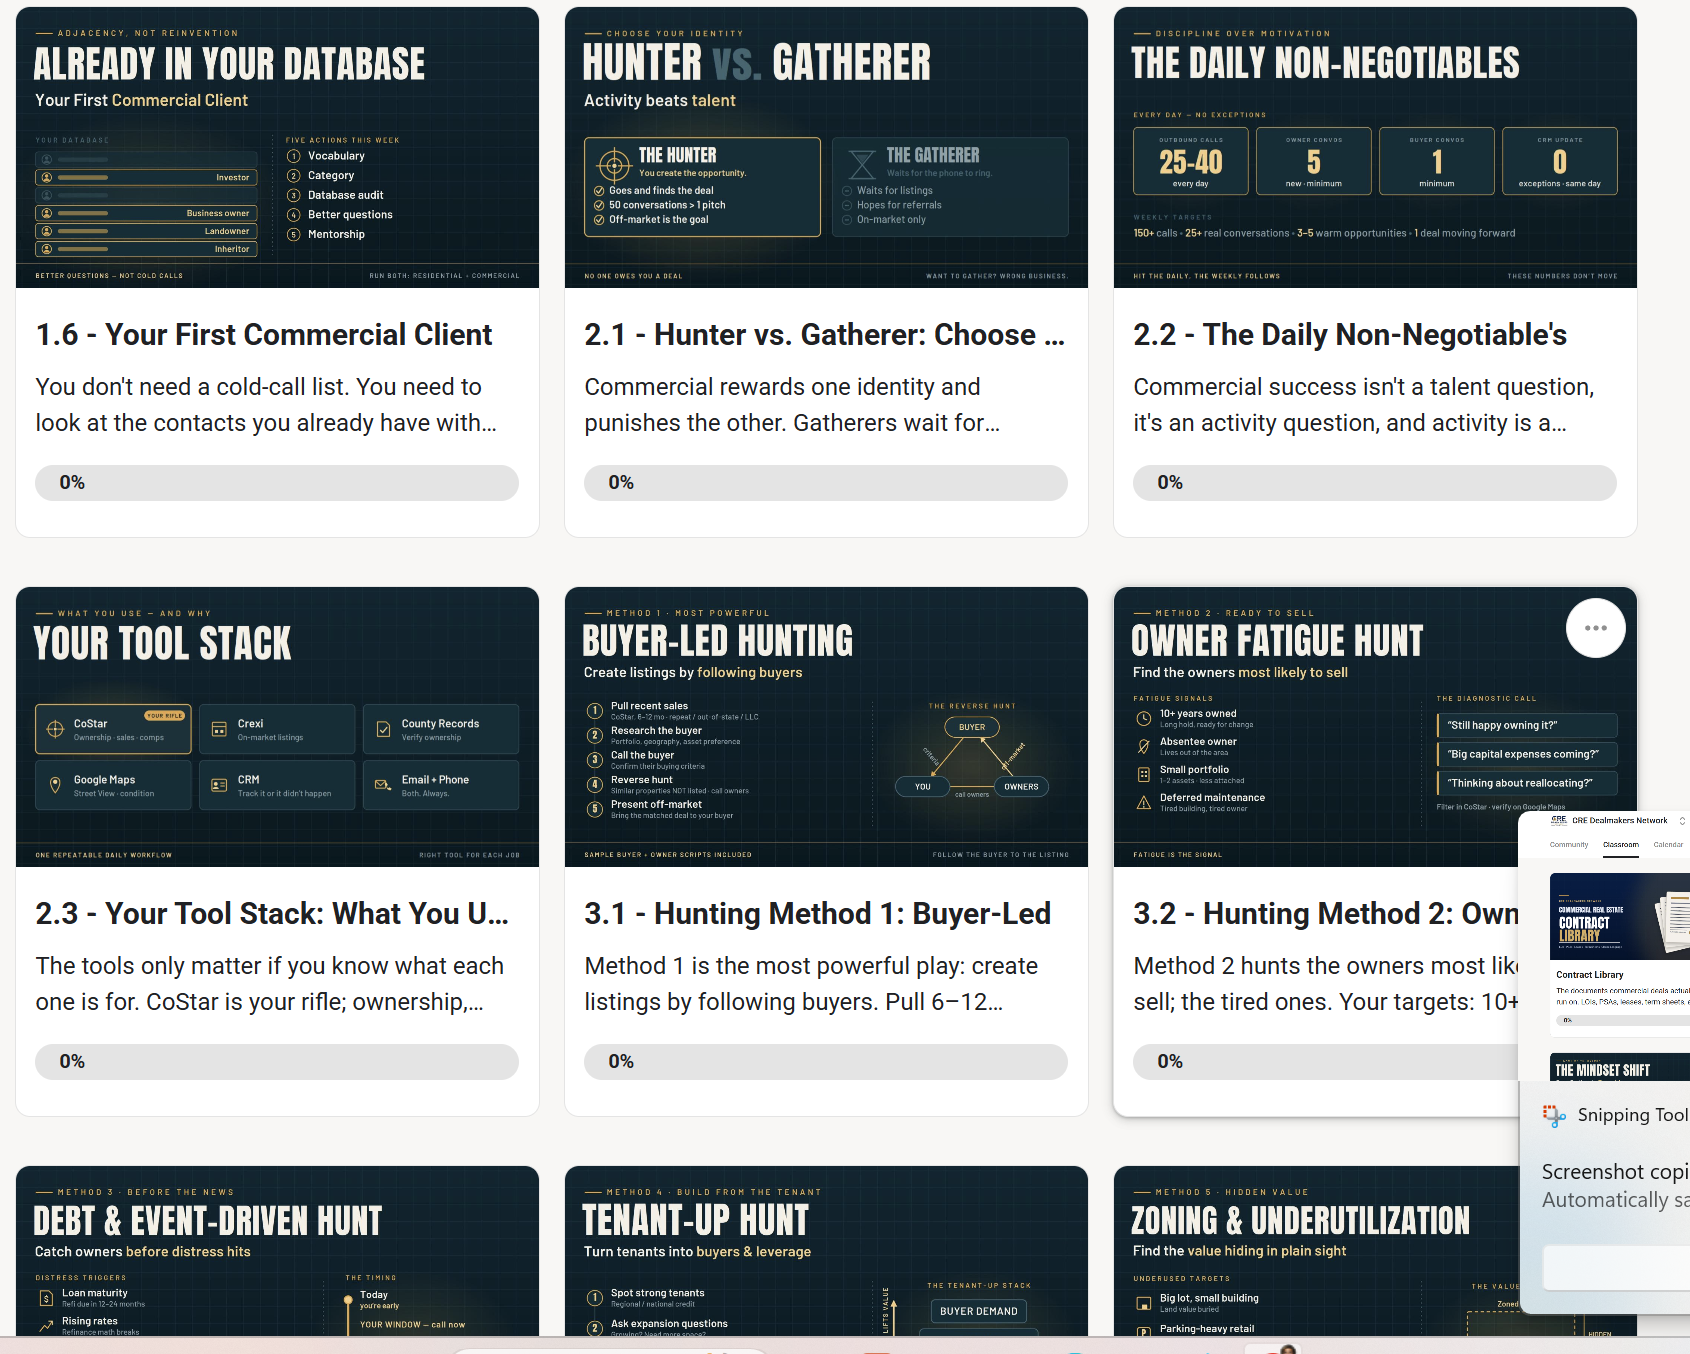Click description "You don't need a cold-call list"

[266, 405]
